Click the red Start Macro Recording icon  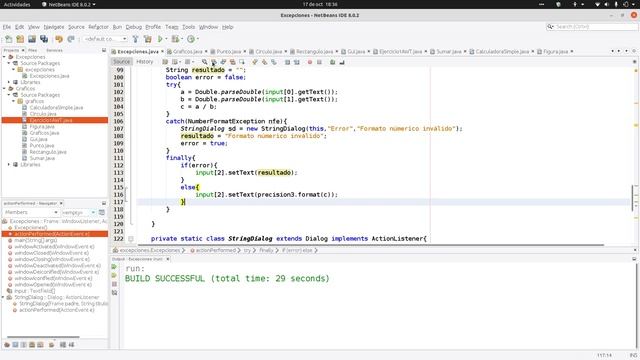click(310, 62)
